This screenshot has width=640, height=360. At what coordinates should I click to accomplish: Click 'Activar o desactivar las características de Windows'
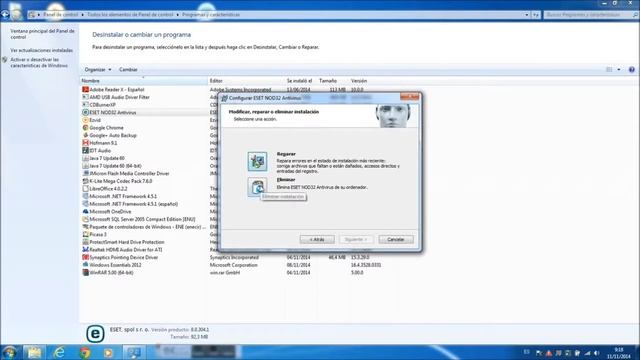(x=39, y=62)
